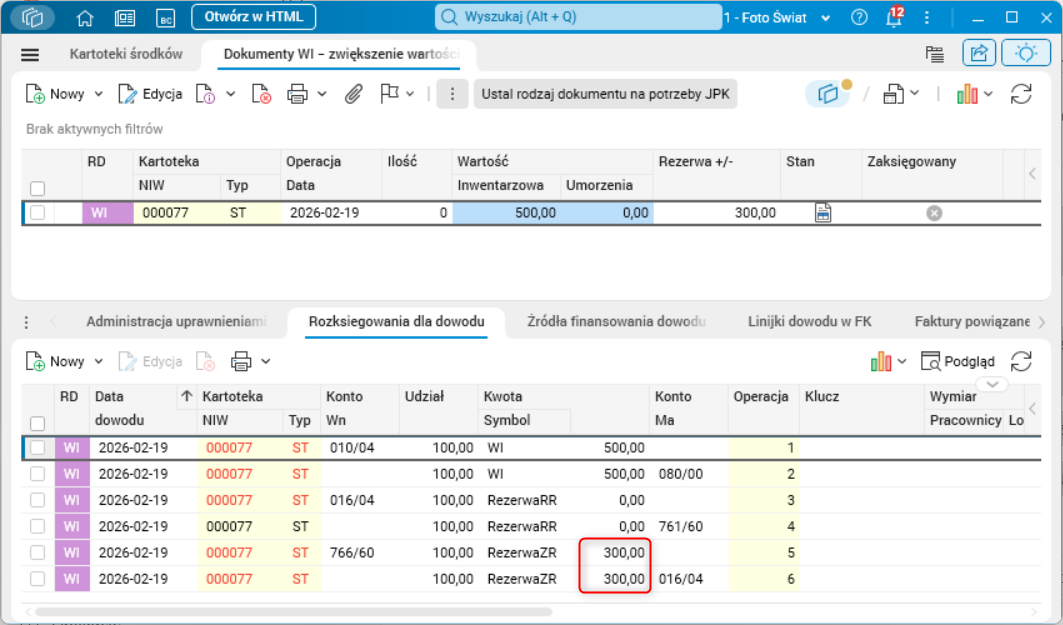Open the notifications bell icon

[x=892, y=18]
